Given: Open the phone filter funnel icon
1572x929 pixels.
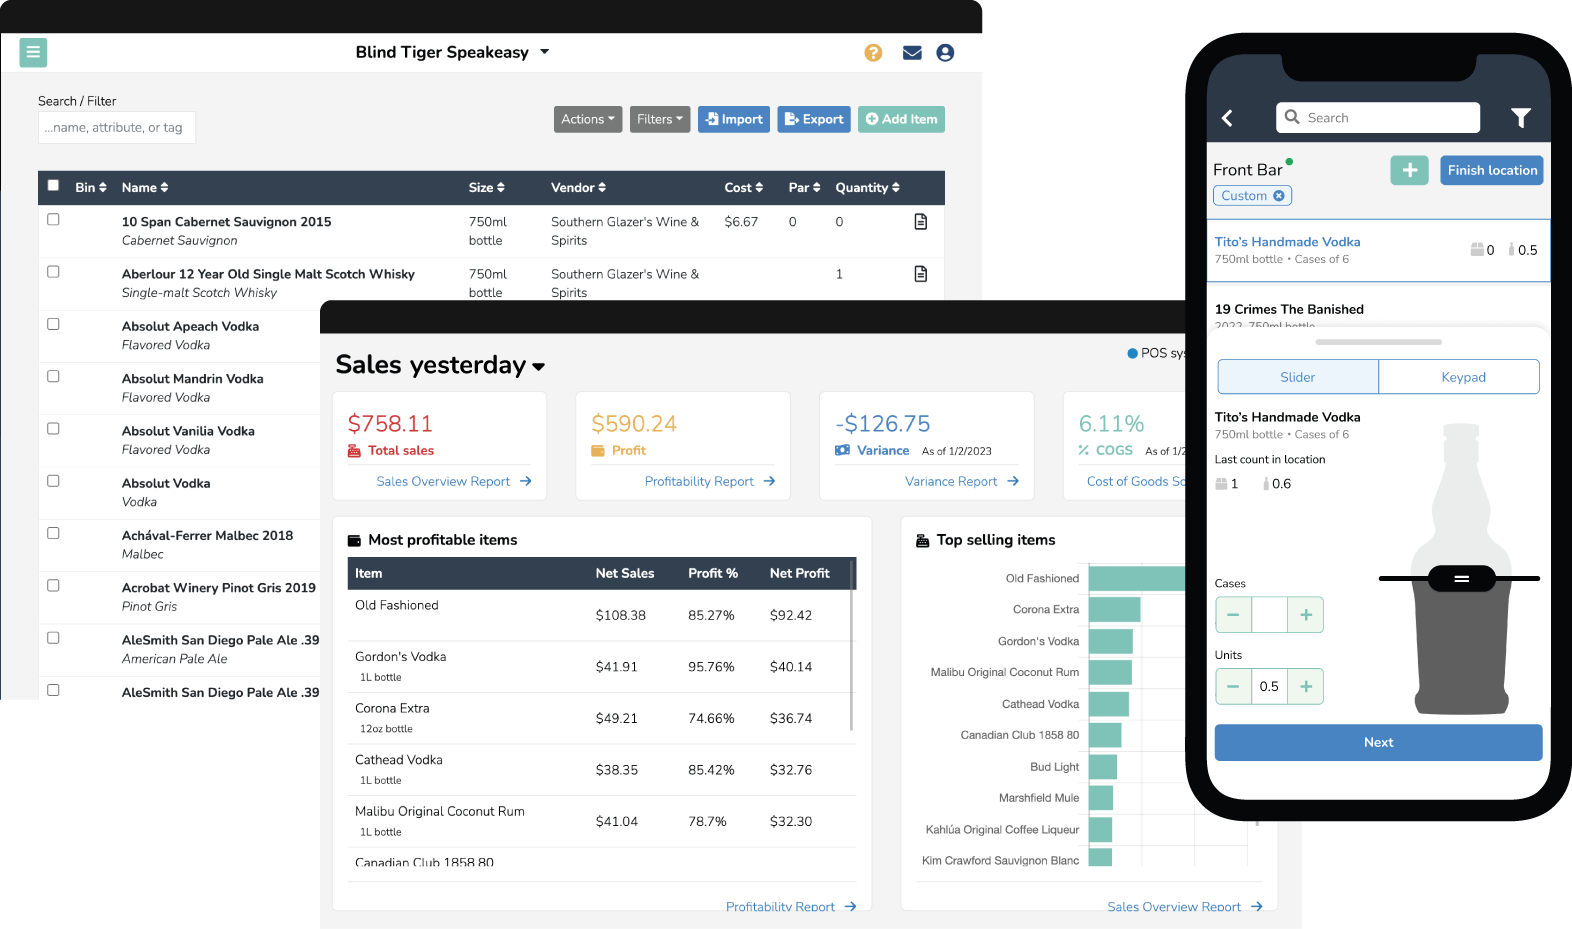Looking at the screenshot, I should pos(1520,118).
